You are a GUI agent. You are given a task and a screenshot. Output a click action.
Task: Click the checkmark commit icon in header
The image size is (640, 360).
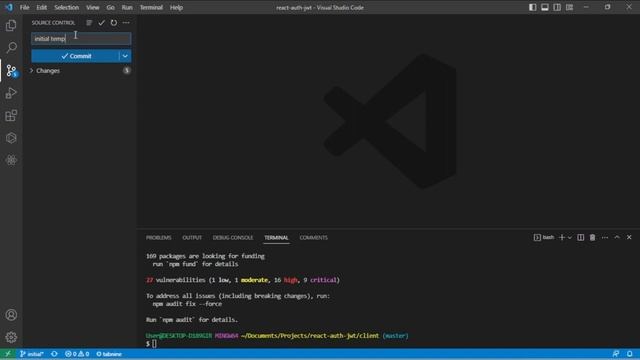(x=101, y=23)
